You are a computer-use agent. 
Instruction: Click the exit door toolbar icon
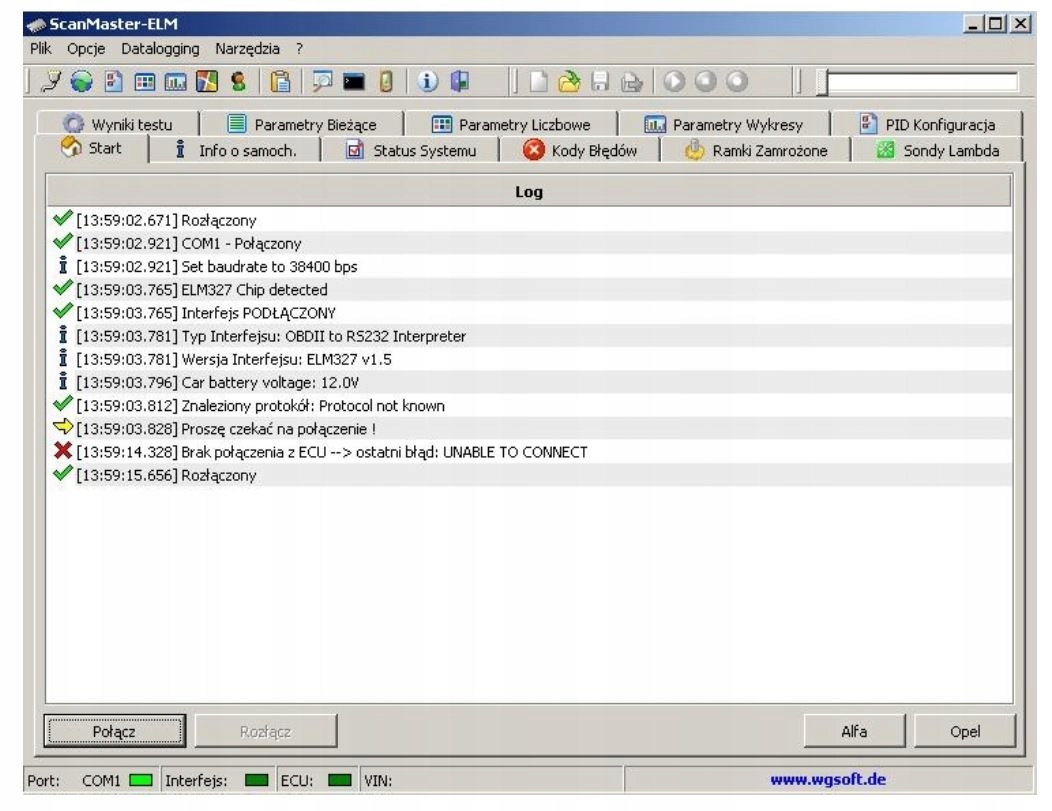click(460, 81)
